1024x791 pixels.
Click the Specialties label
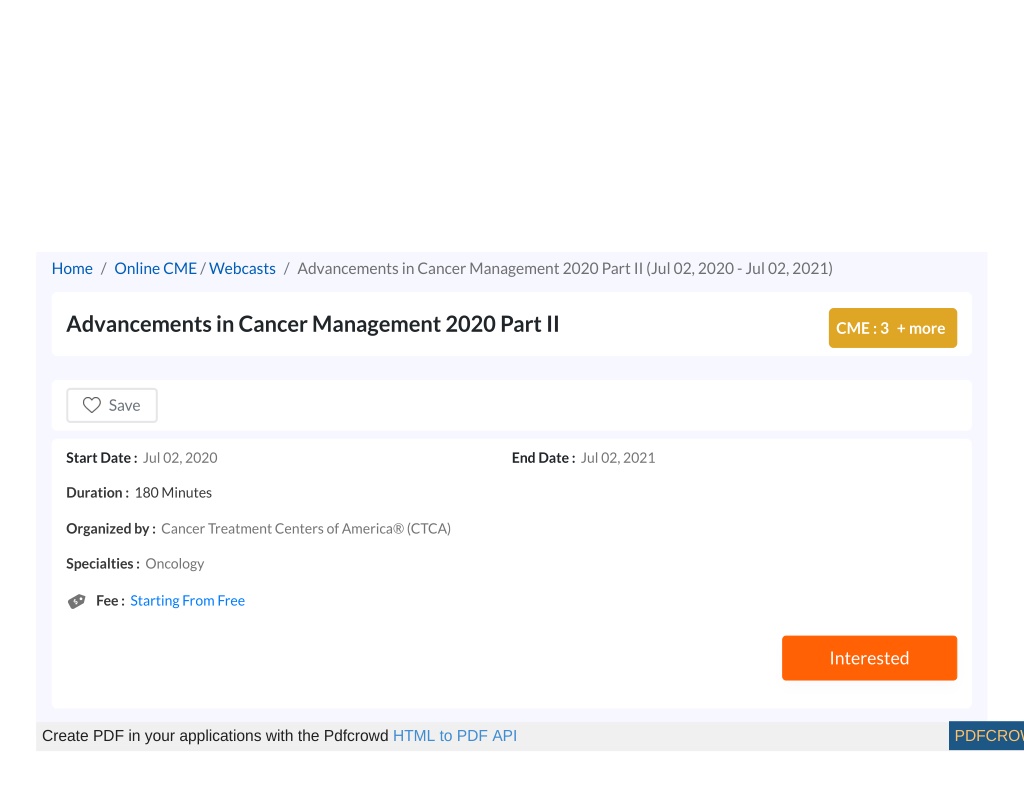103,564
